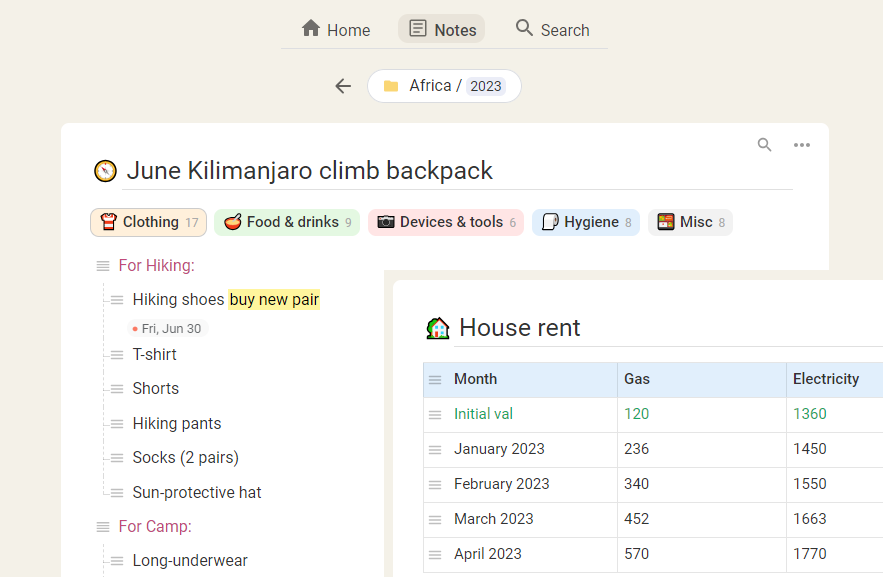Click the handle icon in Month header

coord(435,380)
